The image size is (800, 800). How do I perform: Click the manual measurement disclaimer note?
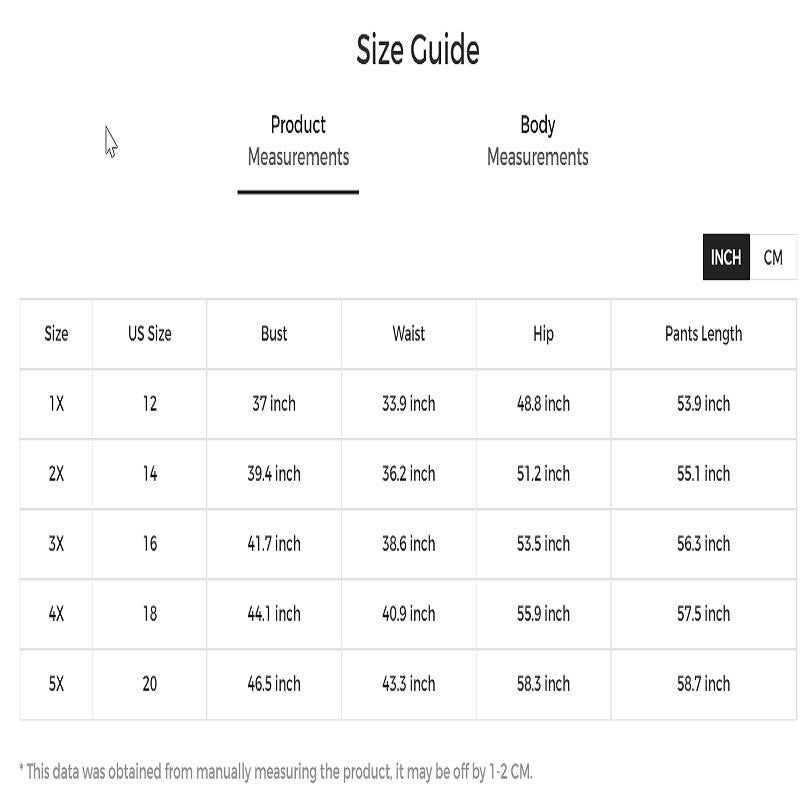[276, 771]
